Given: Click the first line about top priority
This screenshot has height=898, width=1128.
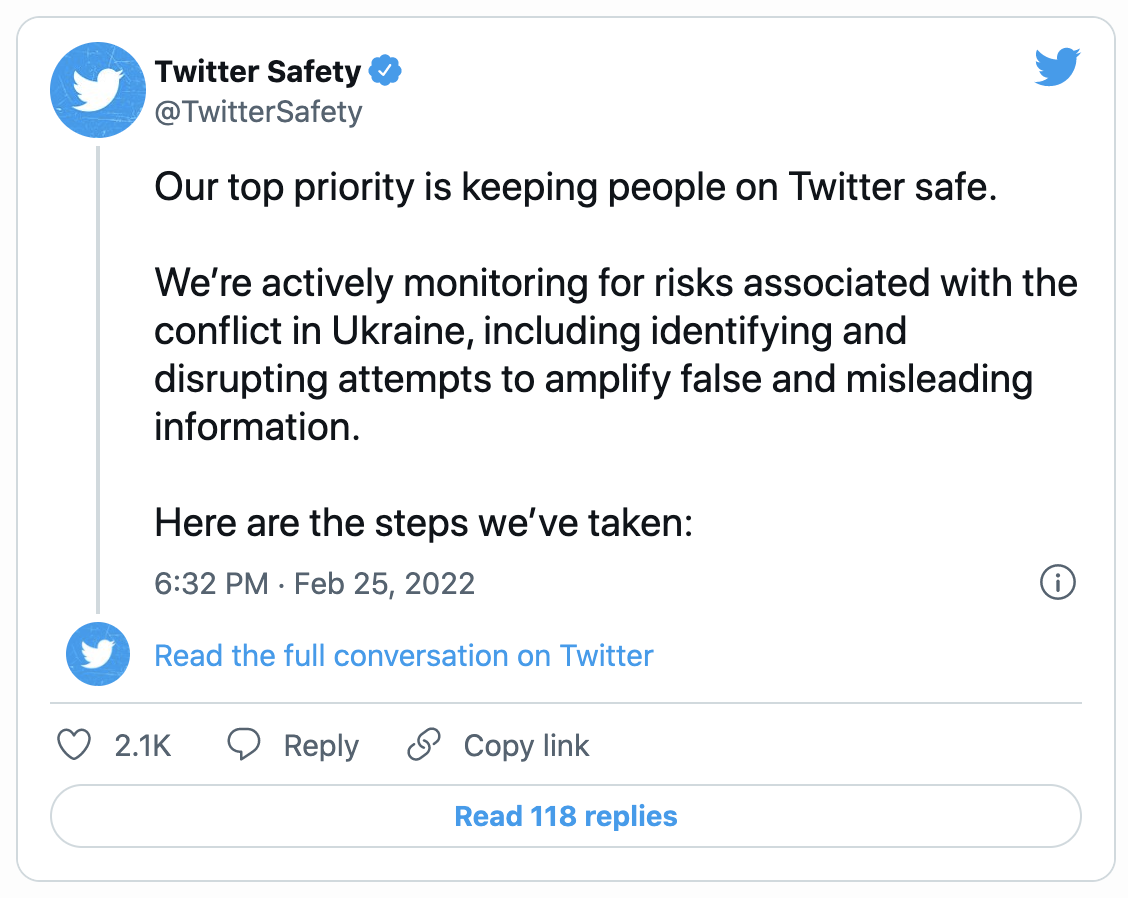Looking at the screenshot, I should (576, 187).
